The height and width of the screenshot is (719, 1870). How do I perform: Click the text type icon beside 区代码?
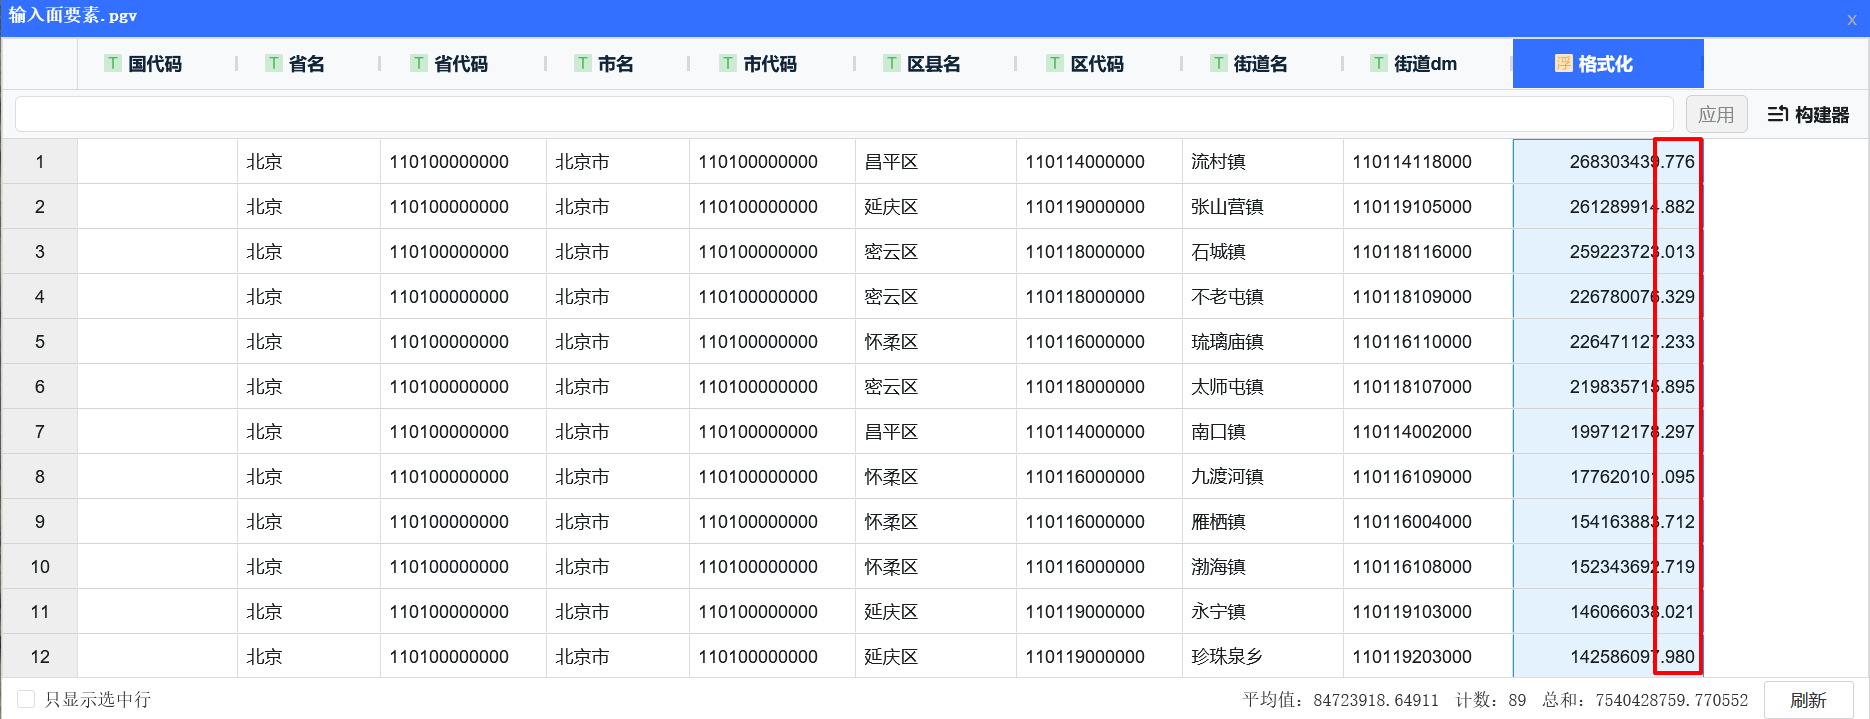pyautogui.click(x=1055, y=63)
